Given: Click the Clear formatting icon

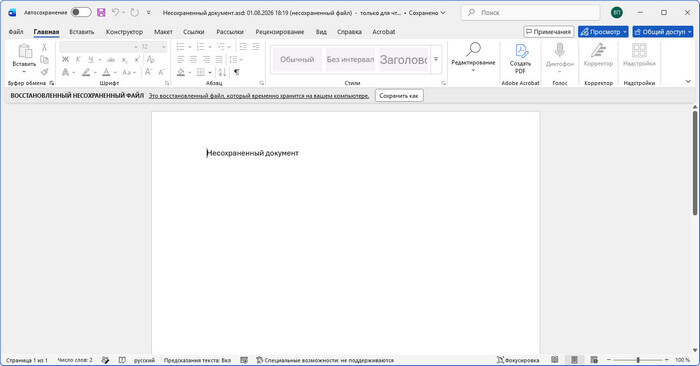Looking at the screenshot, I should pyautogui.click(x=150, y=59).
